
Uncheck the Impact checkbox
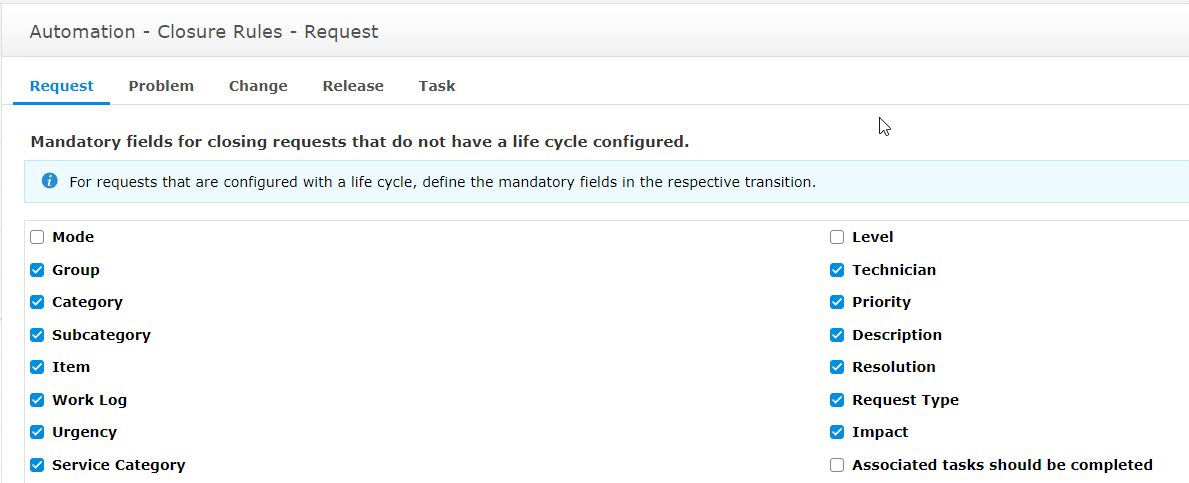click(837, 432)
